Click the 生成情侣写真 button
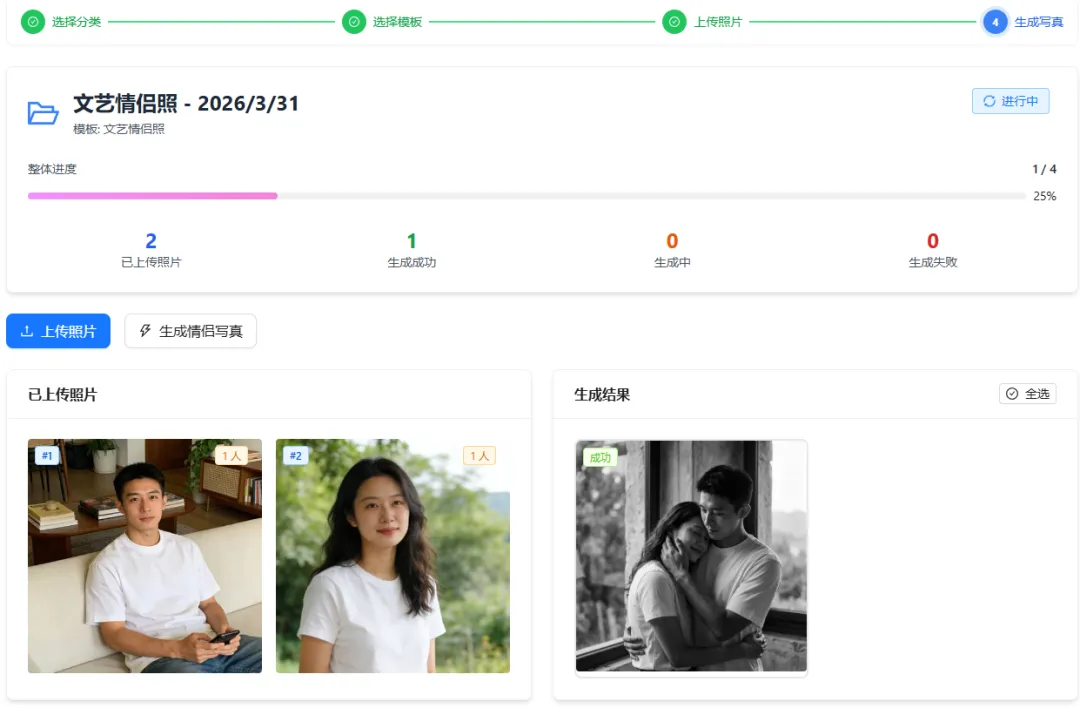Image resolution: width=1080 pixels, height=708 pixels. [191, 331]
